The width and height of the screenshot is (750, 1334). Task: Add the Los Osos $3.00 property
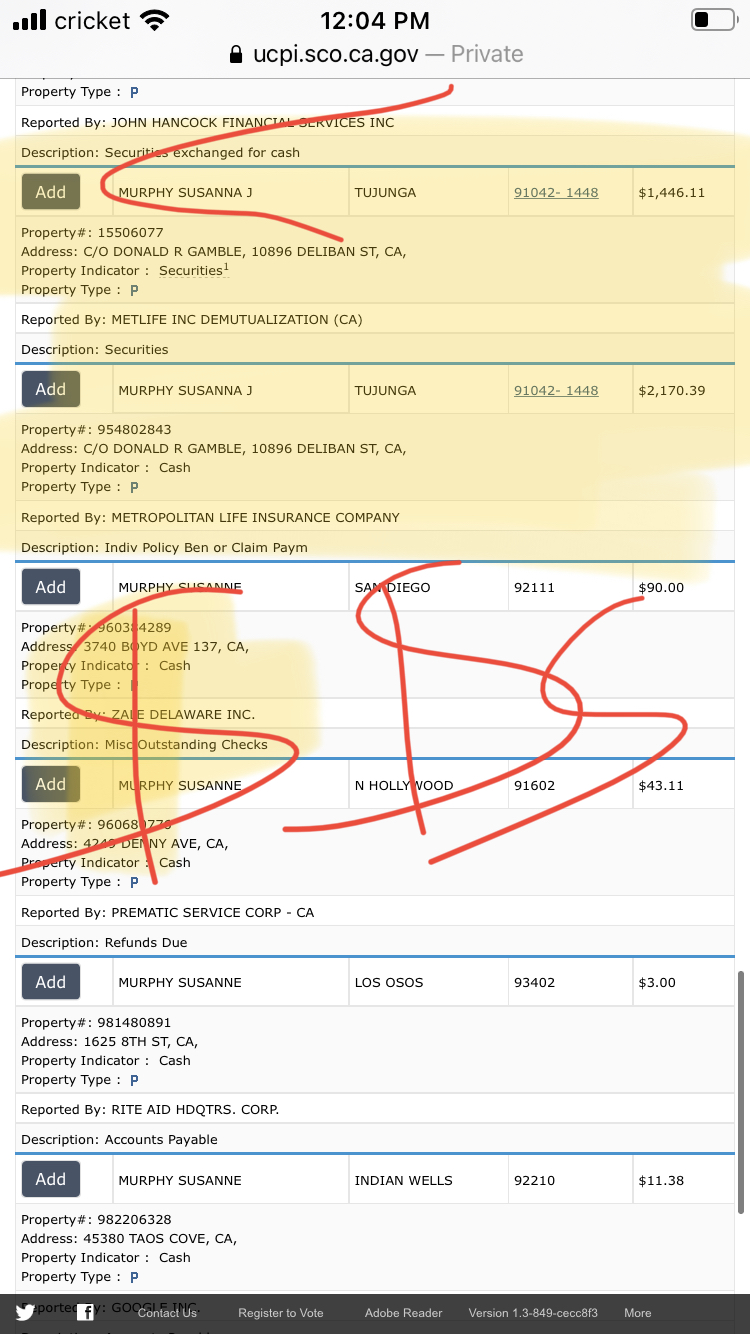click(51, 982)
